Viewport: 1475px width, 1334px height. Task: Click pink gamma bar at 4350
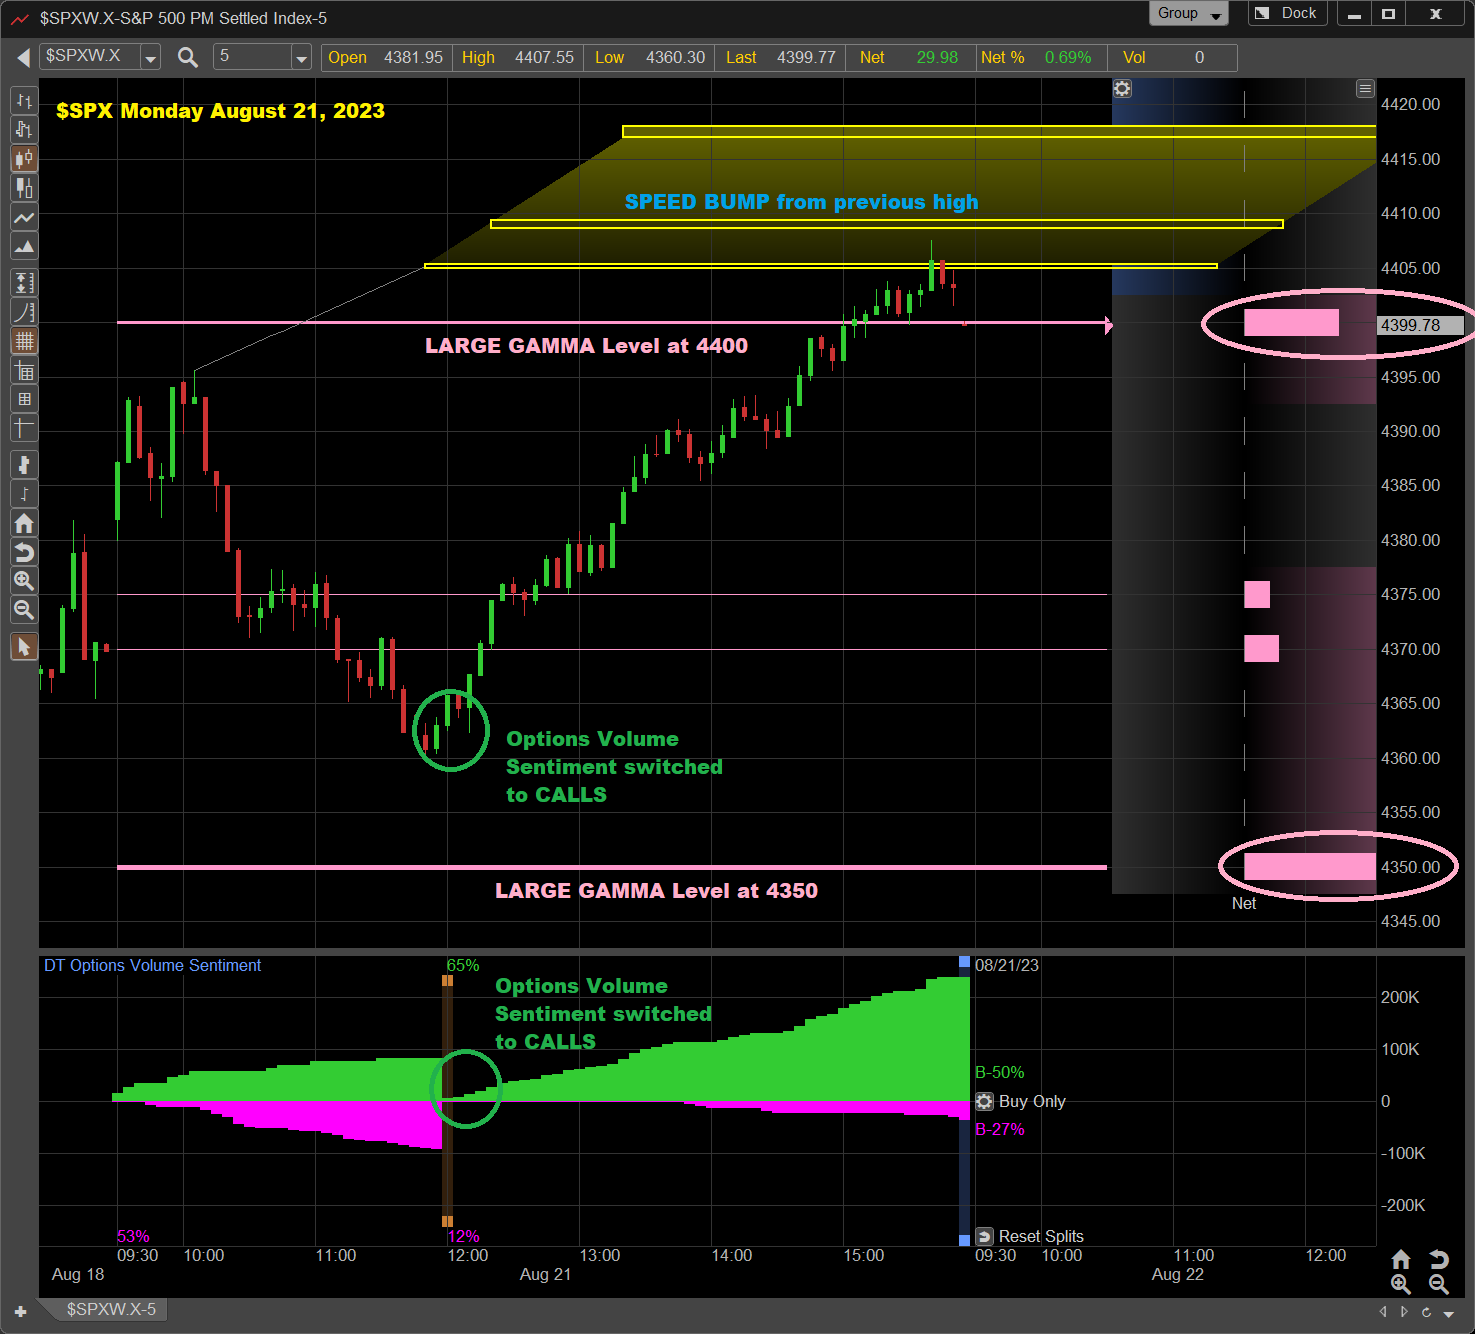[x=1310, y=866]
